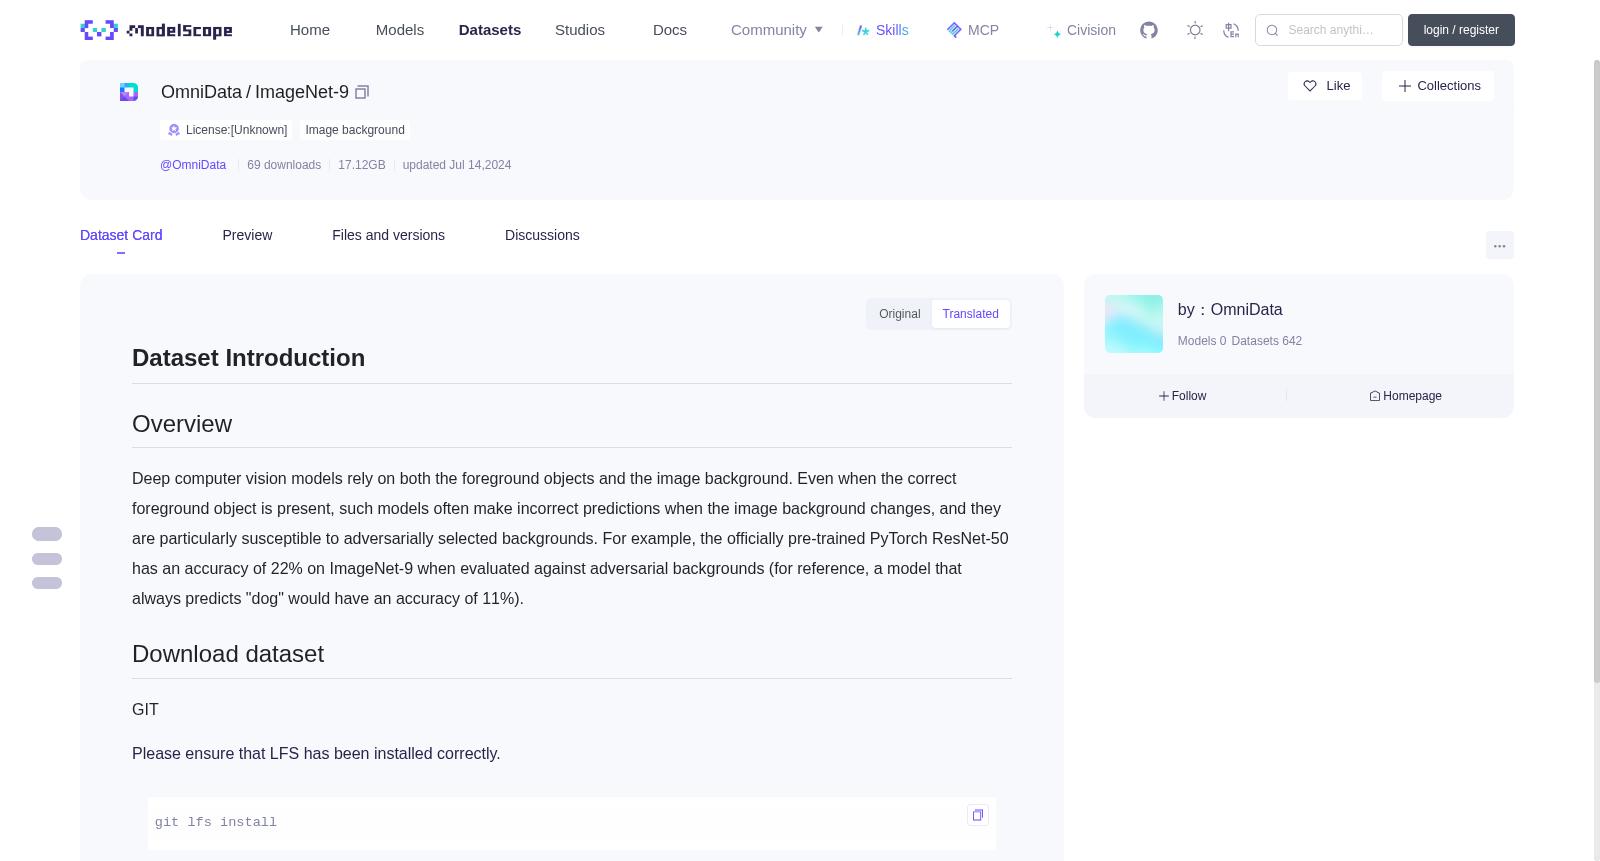The height and width of the screenshot is (861, 1600).
Task: Show the Original dataset card text
Action: click(900, 314)
